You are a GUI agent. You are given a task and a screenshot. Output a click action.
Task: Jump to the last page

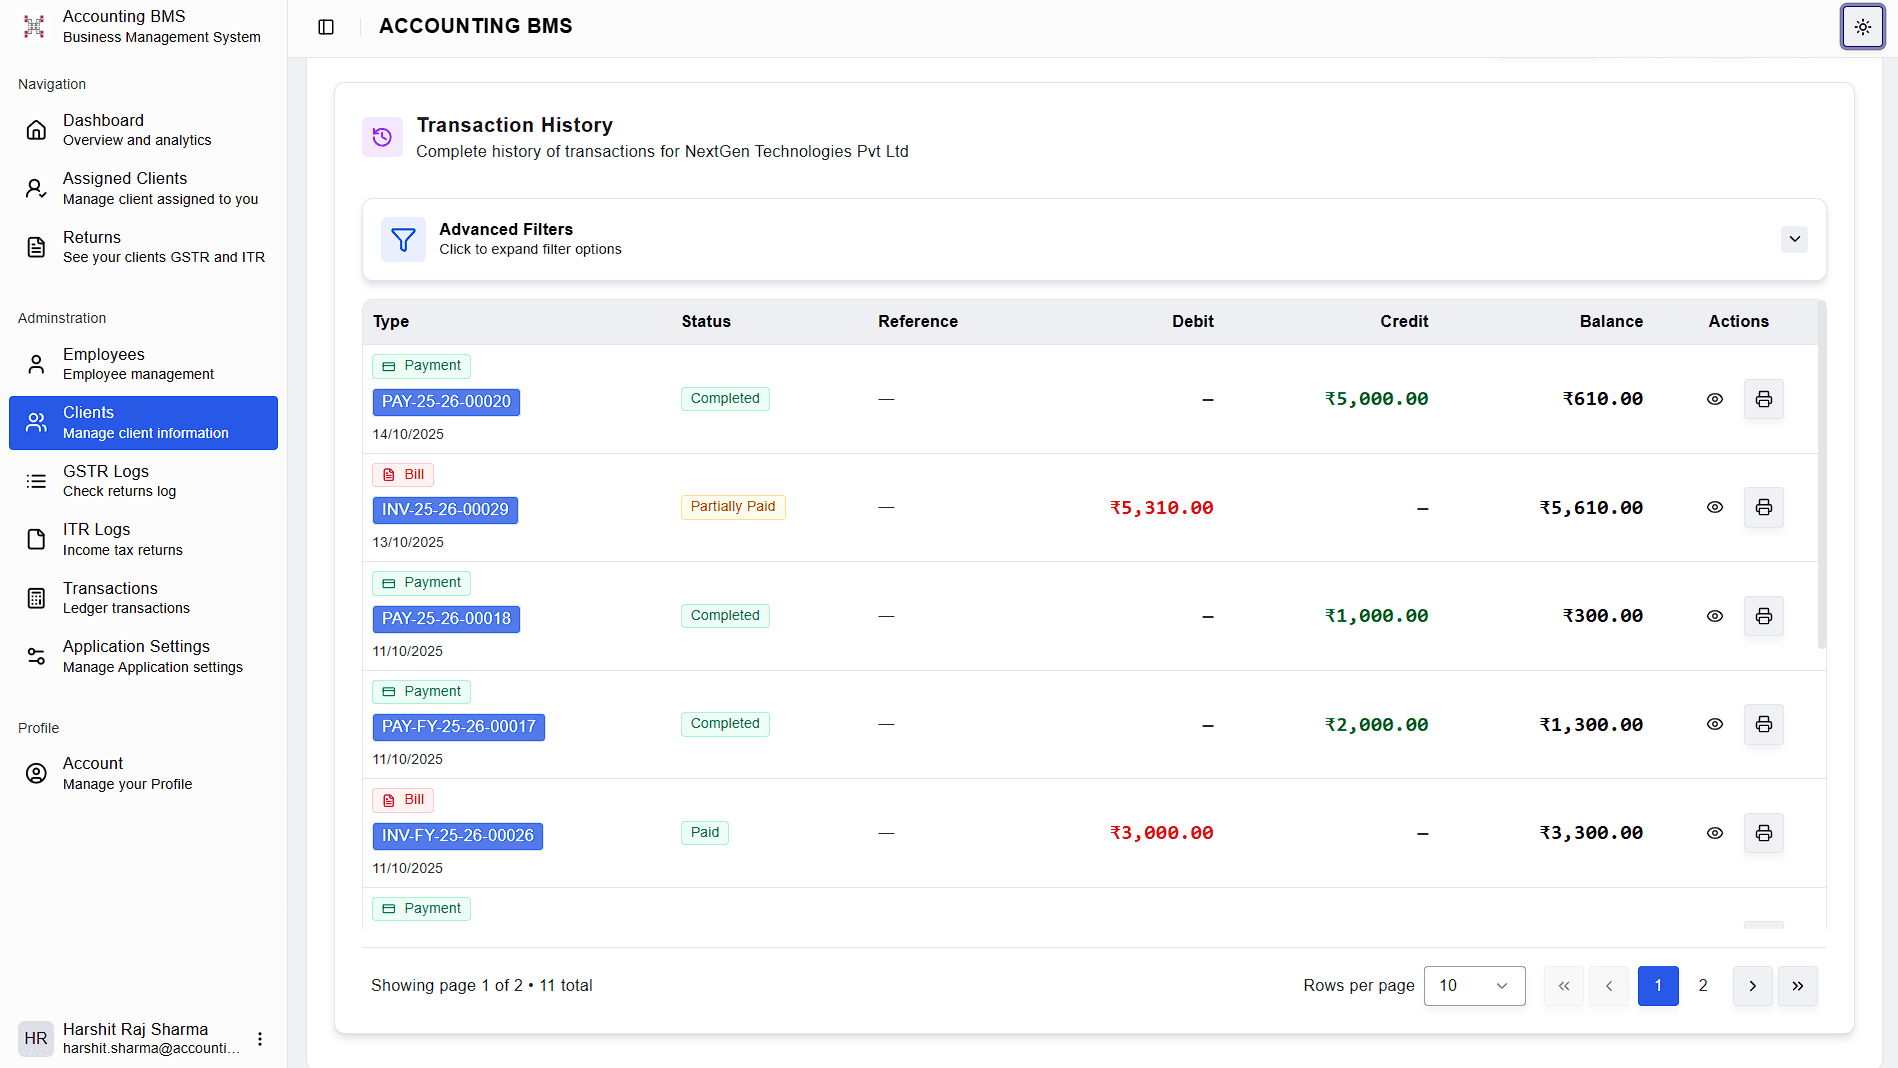pyautogui.click(x=1797, y=986)
